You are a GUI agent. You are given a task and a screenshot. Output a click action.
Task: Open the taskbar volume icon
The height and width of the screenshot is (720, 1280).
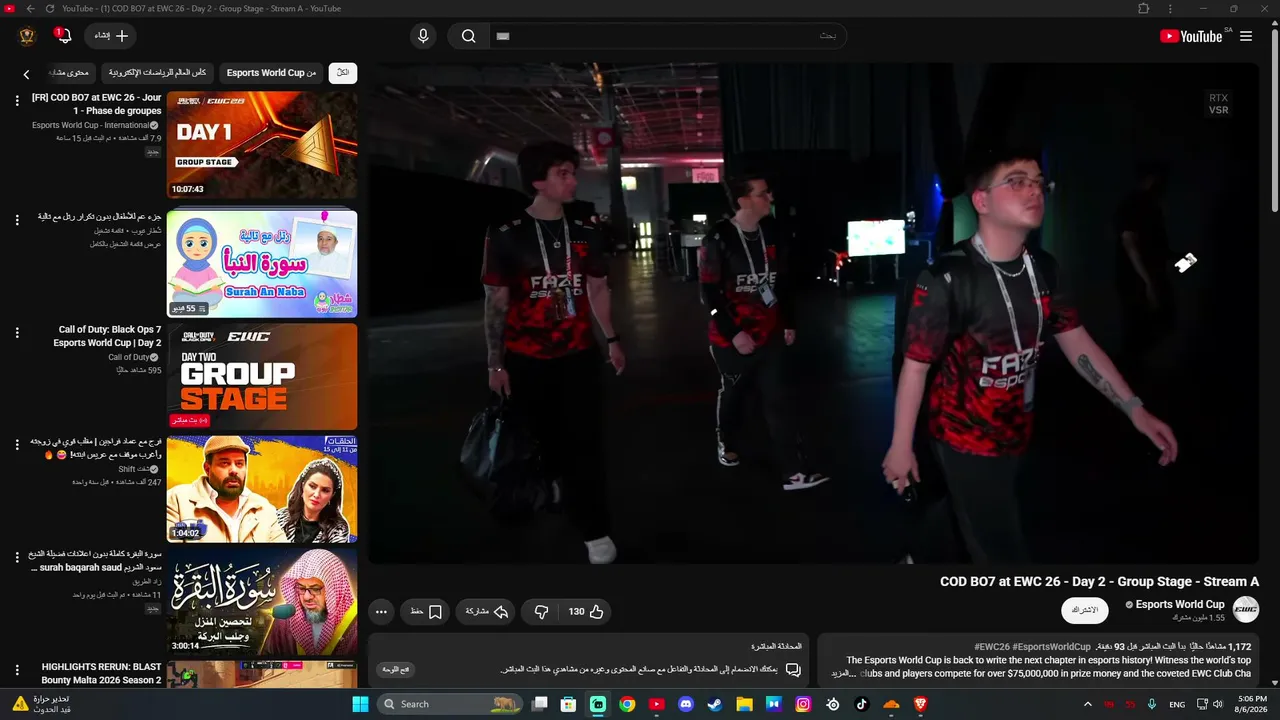tap(1217, 704)
